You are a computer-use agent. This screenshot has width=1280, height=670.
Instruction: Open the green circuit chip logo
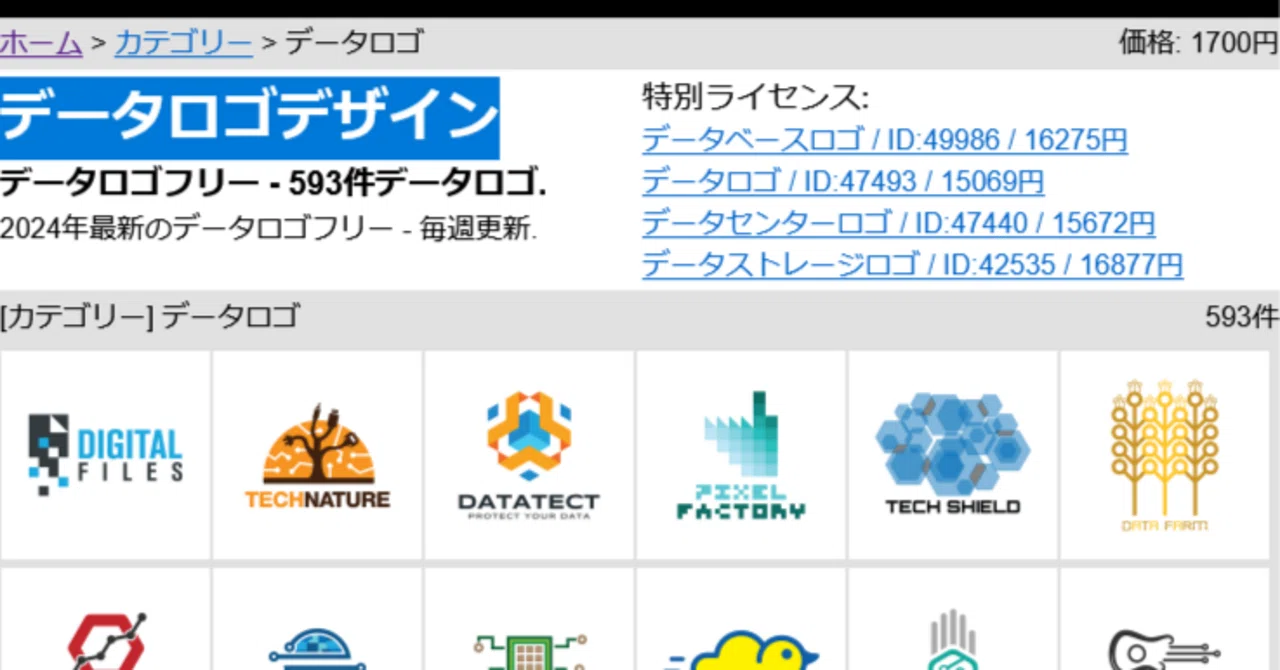click(529, 619)
